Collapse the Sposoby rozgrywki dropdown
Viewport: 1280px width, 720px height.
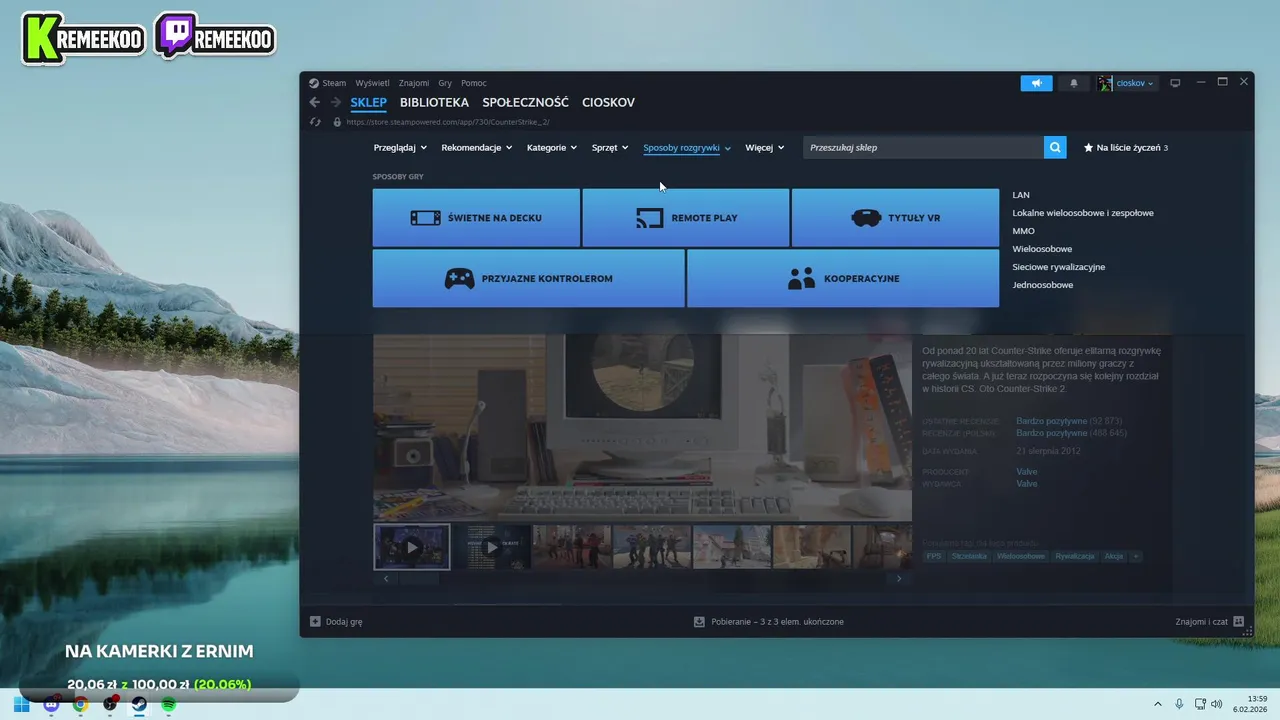click(x=687, y=147)
